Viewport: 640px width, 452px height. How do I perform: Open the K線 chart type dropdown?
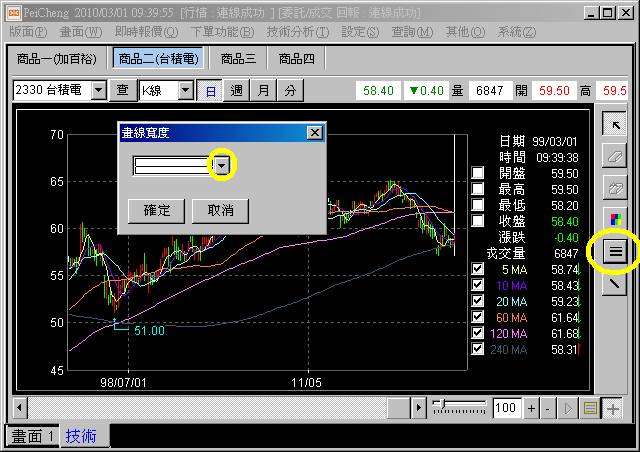click(x=185, y=90)
